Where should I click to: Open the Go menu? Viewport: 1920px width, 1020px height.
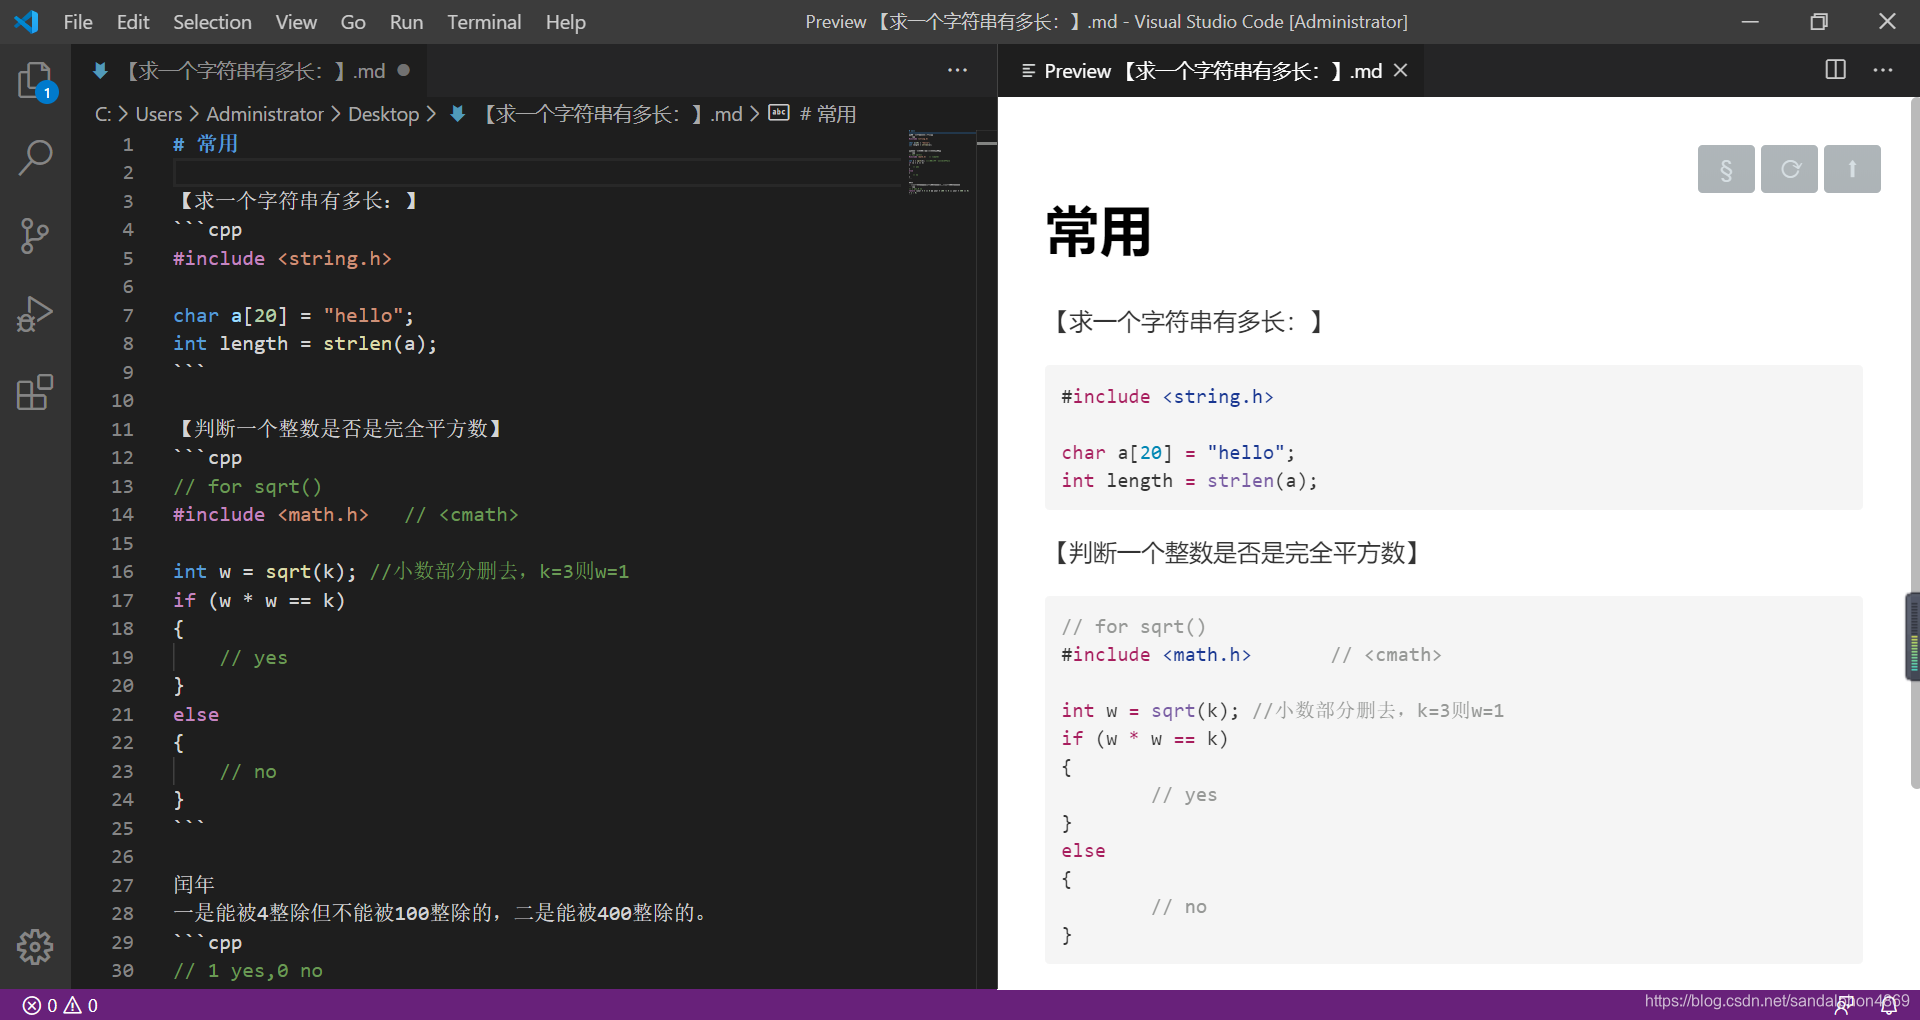pos(353,21)
